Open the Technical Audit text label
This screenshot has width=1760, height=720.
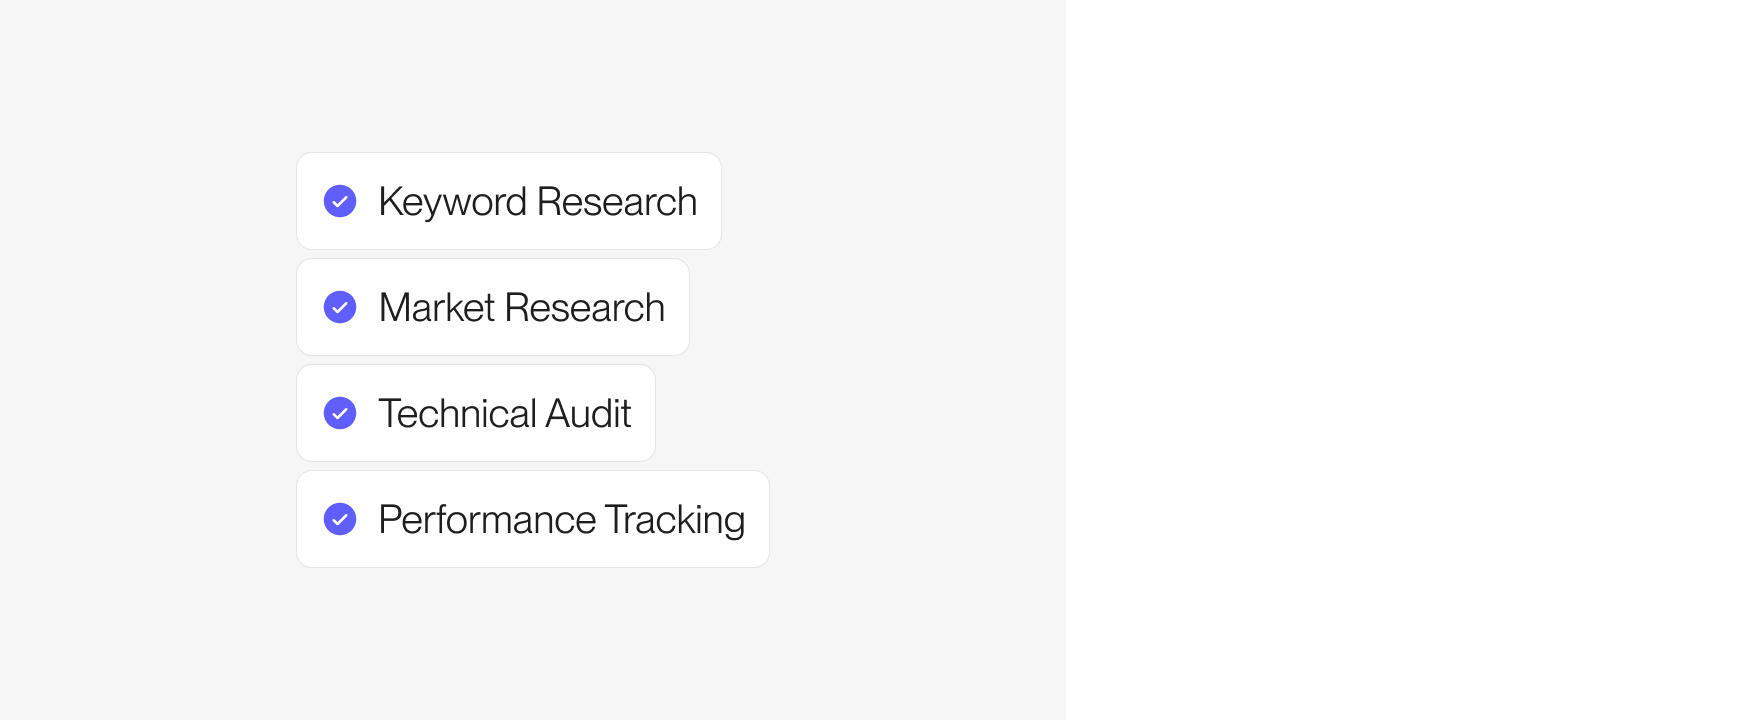(x=505, y=414)
